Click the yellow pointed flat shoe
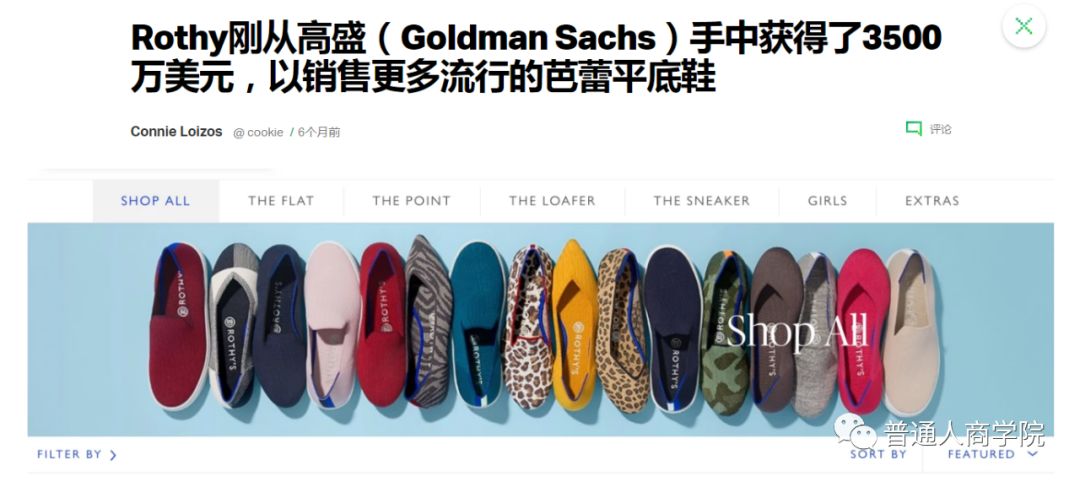This screenshot has width=1080, height=482. (x=574, y=324)
